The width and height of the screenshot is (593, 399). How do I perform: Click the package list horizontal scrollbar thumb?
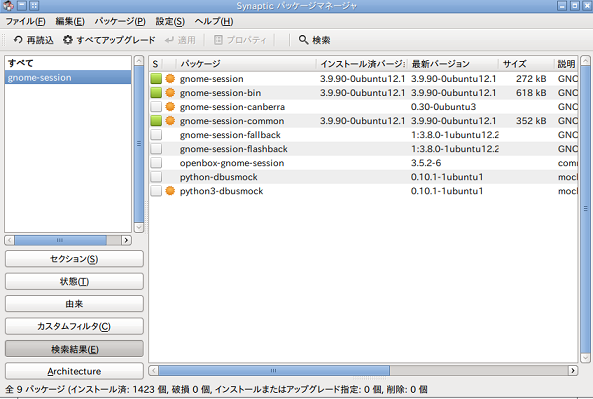click(x=274, y=371)
